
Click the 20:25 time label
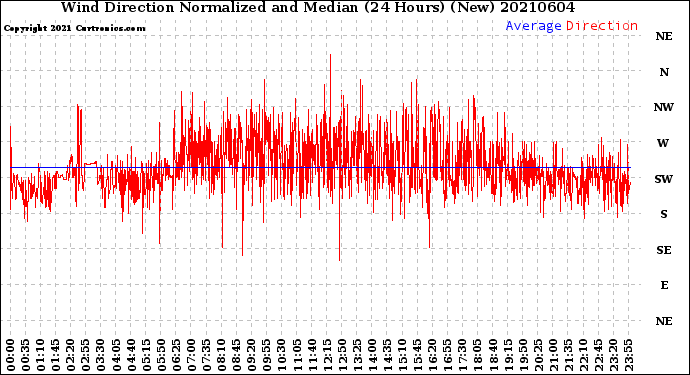(538, 355)
